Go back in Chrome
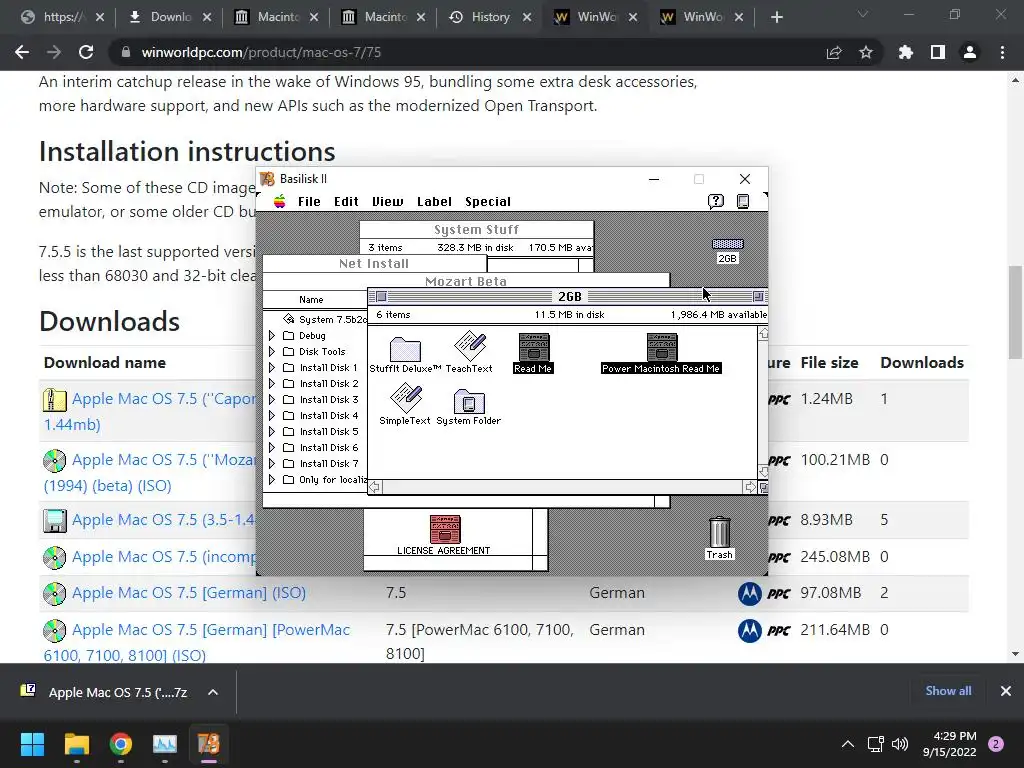 tap(22, 52)
